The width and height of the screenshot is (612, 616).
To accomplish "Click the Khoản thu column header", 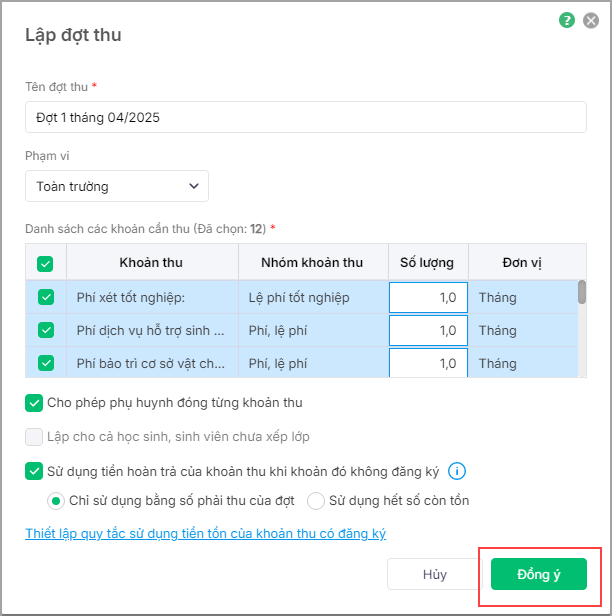I will point(151,263).
